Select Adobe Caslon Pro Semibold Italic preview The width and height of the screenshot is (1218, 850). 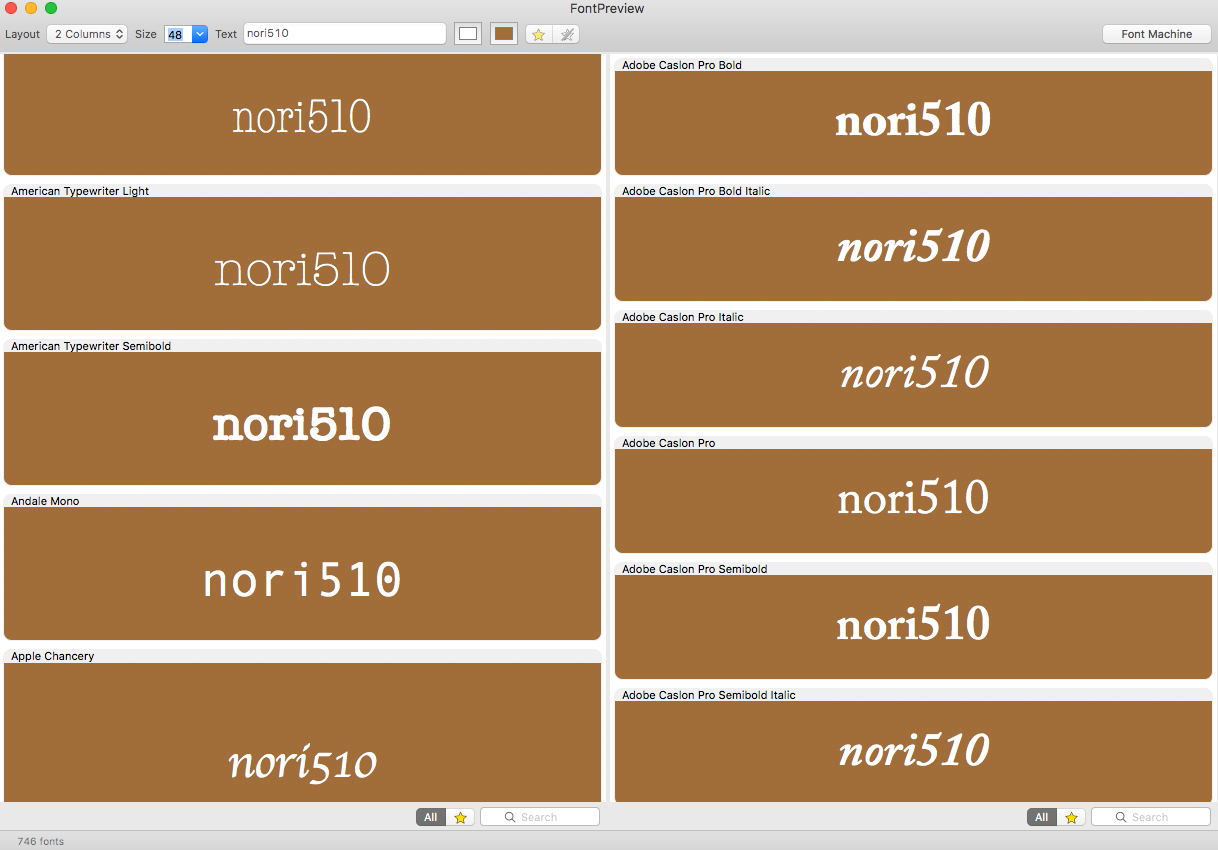[x=913, y=750]
